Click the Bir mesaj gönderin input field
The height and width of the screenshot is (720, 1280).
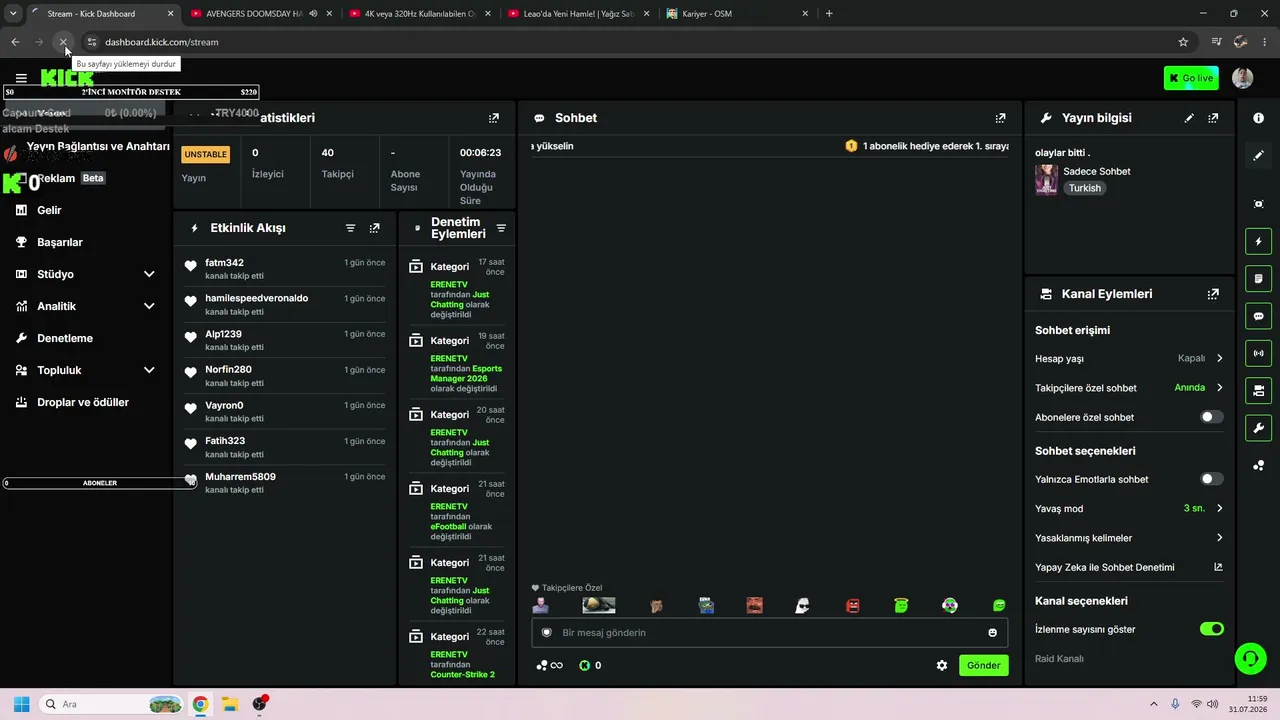pos(769,632)
